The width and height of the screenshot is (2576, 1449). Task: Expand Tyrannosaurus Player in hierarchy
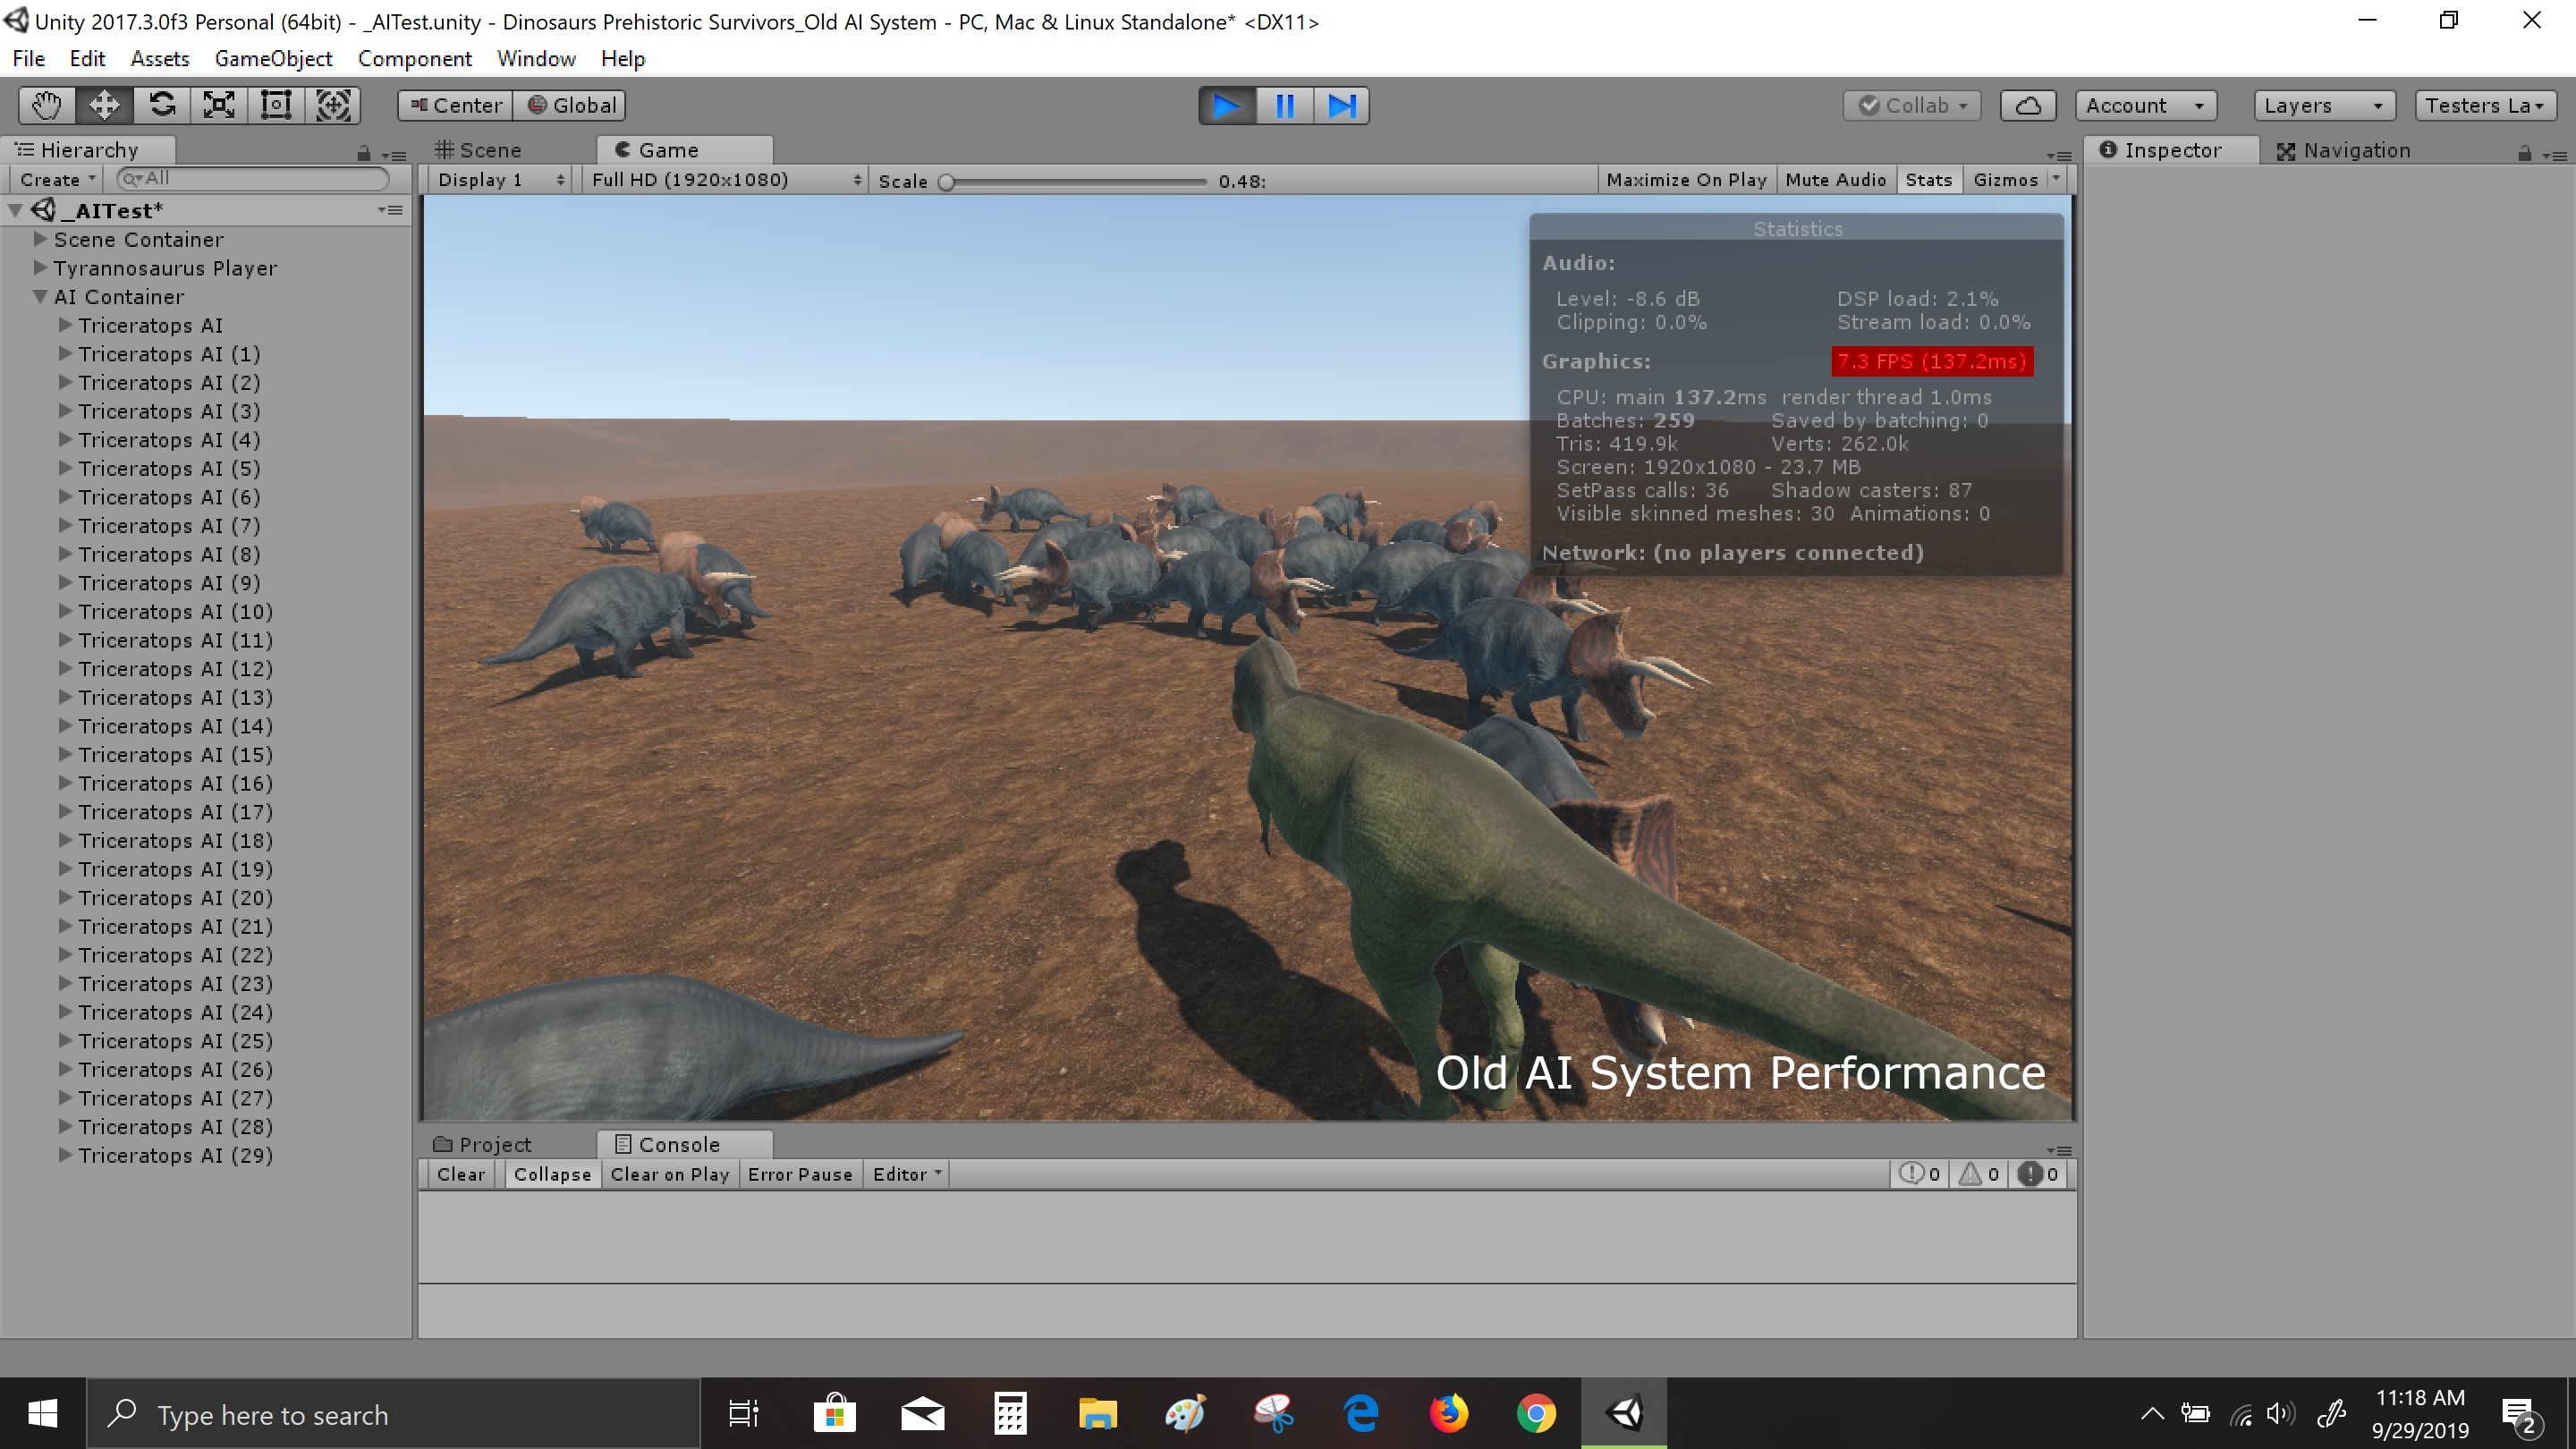(41, 267)
